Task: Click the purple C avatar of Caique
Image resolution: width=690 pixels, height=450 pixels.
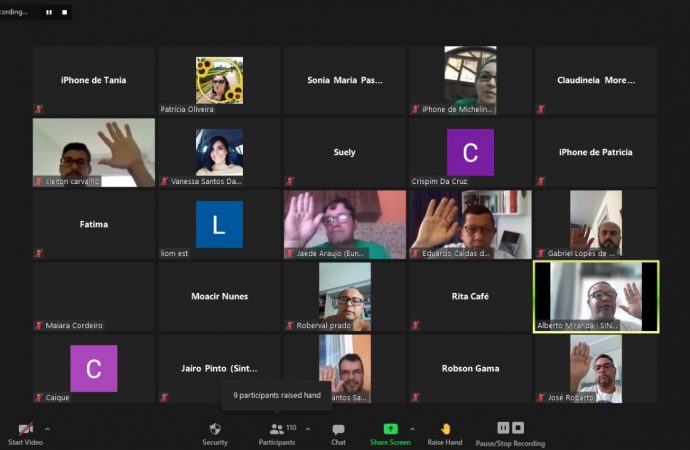Action: pos(94,369)
